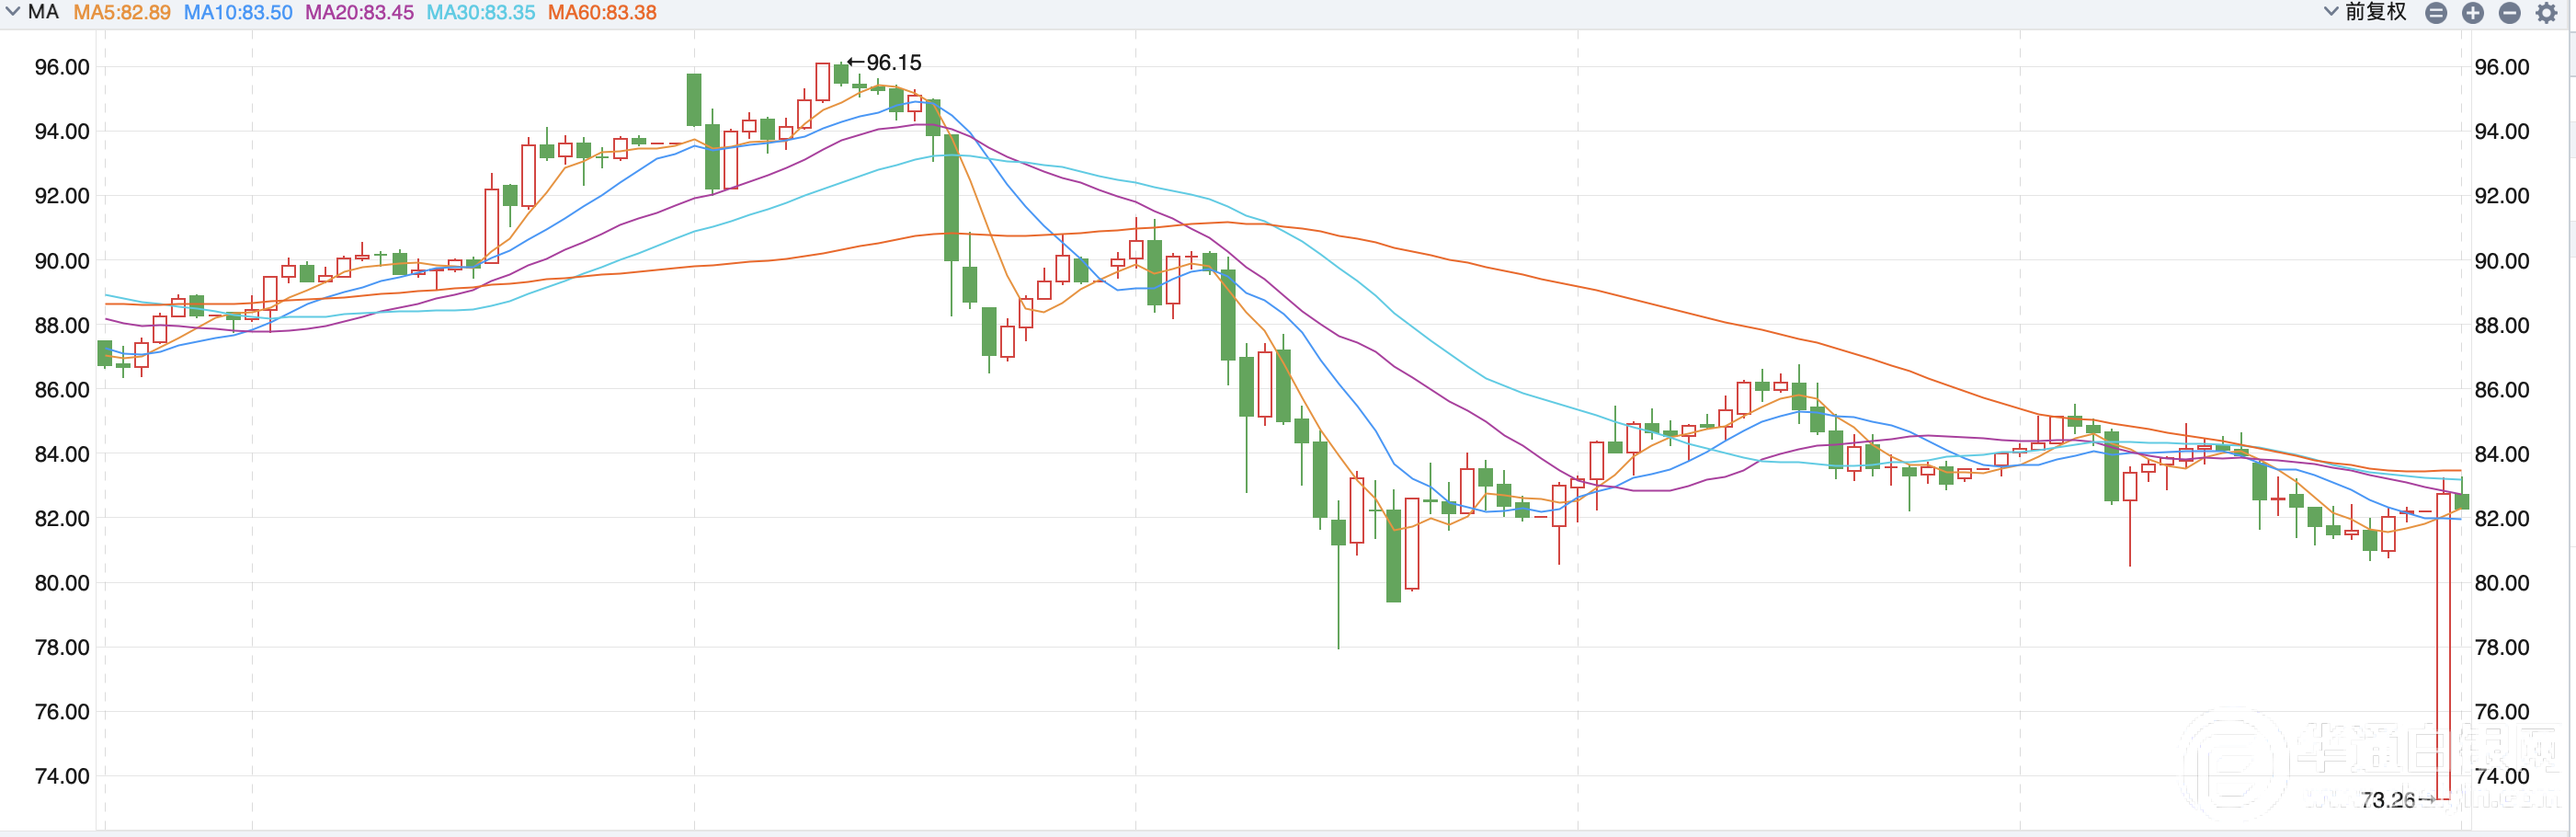Click the cyan MA30:83.35 legend
This screenshot has height=837, width=2576.
click(x=481, y=13)
